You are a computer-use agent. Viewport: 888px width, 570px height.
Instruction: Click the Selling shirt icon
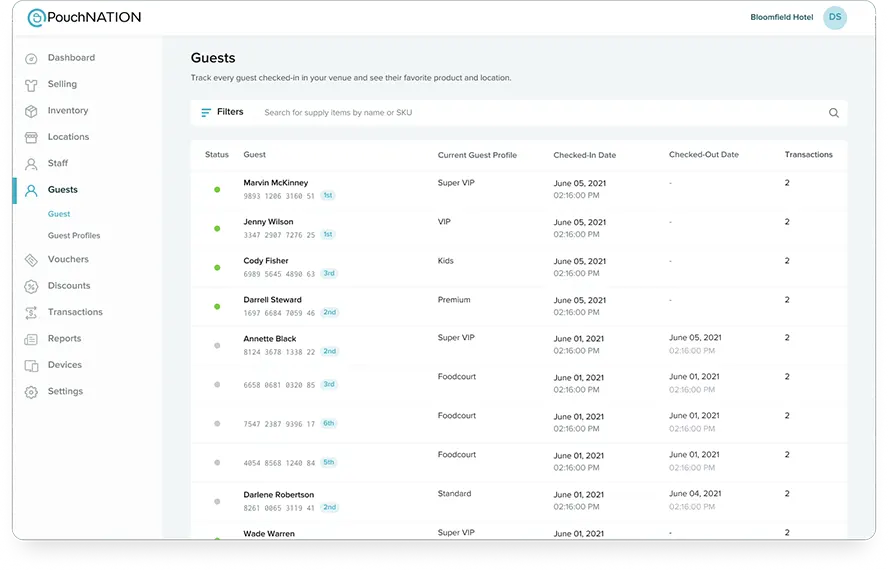point(31,85)
